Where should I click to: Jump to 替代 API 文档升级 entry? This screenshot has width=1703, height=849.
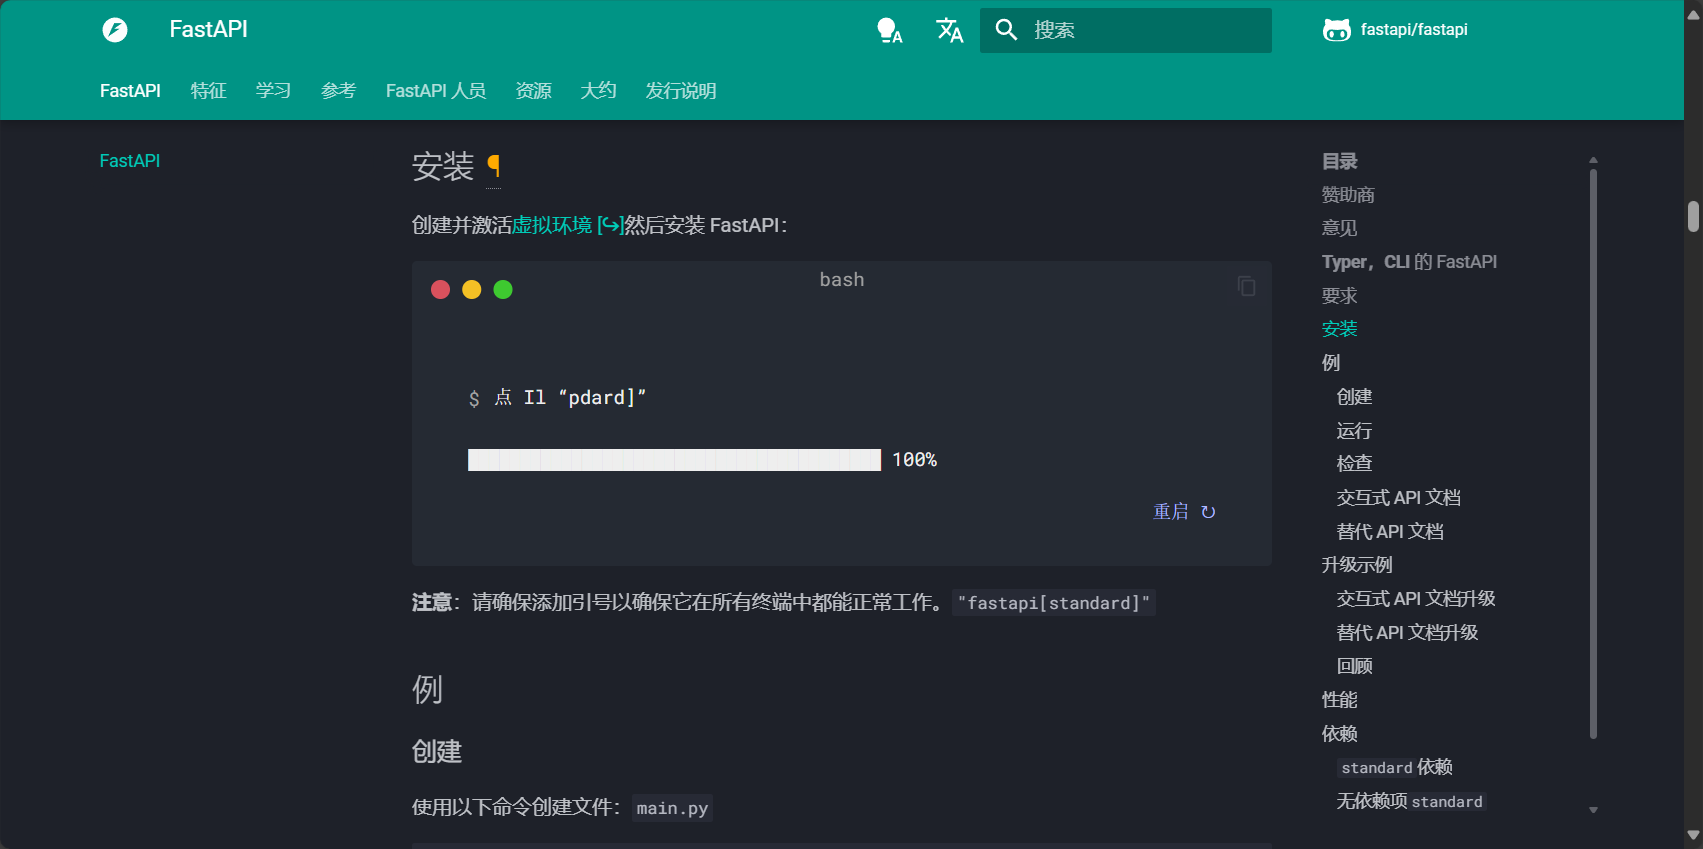click(1407, 633)
